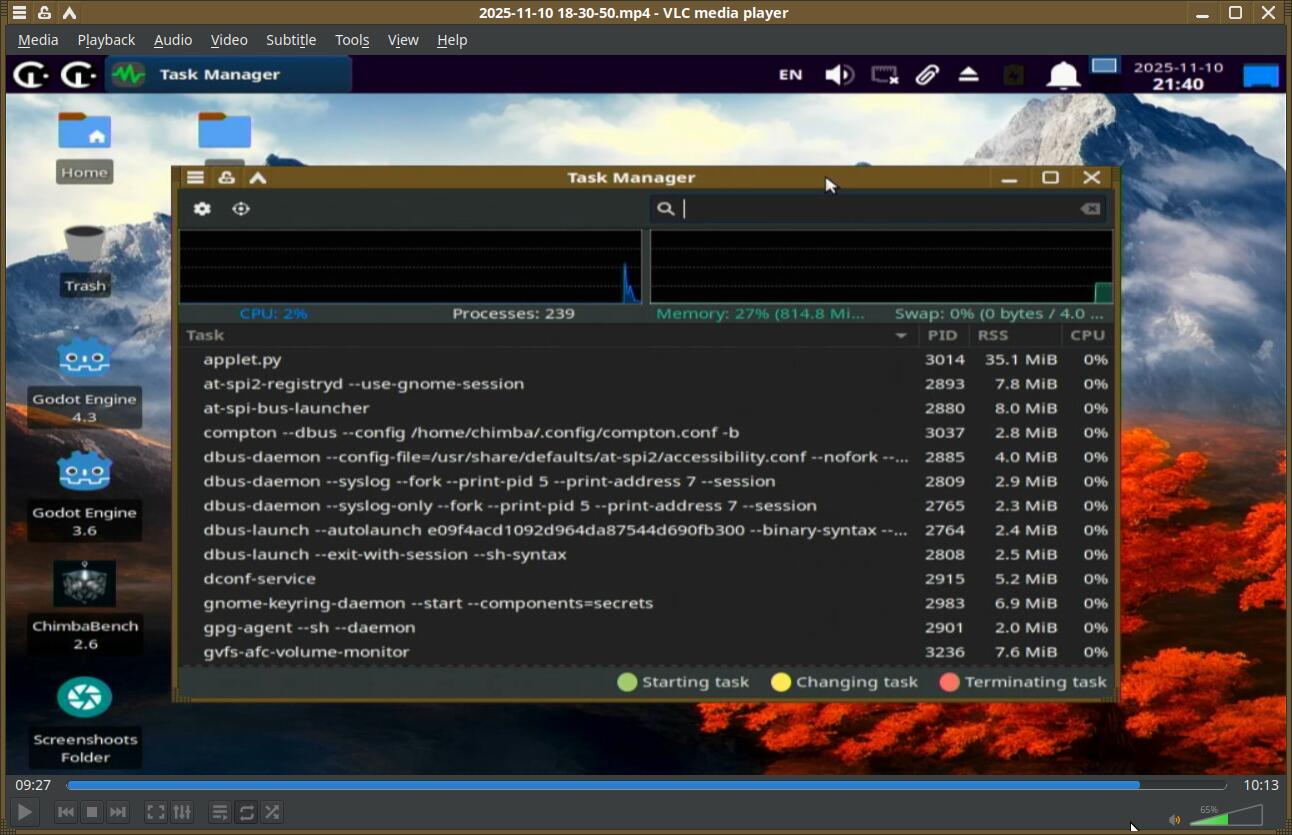
Task: Open the View menu
Action: click(x=403, y=40)
